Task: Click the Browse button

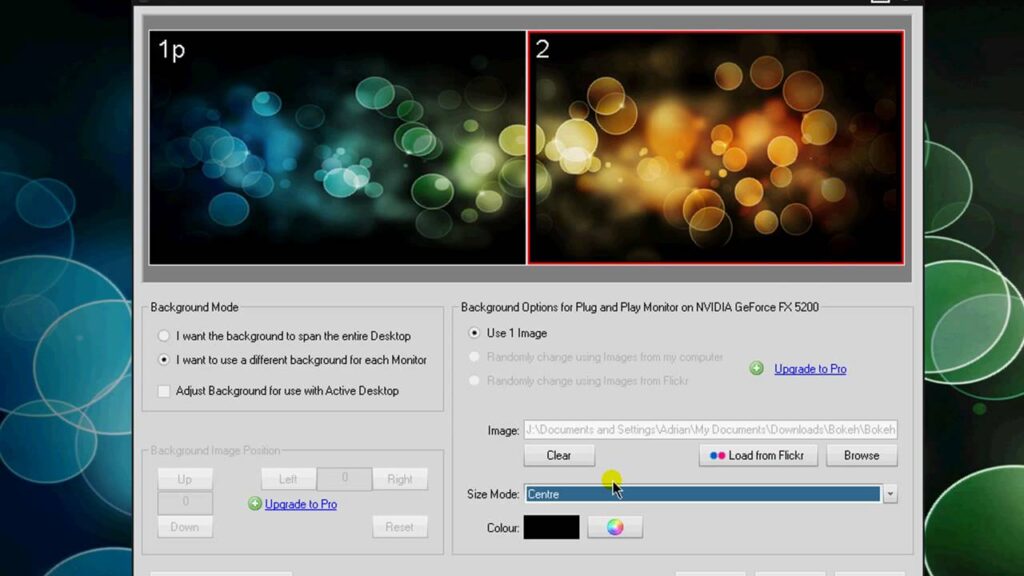Action: pyautogui.click(x=861, y=455)
